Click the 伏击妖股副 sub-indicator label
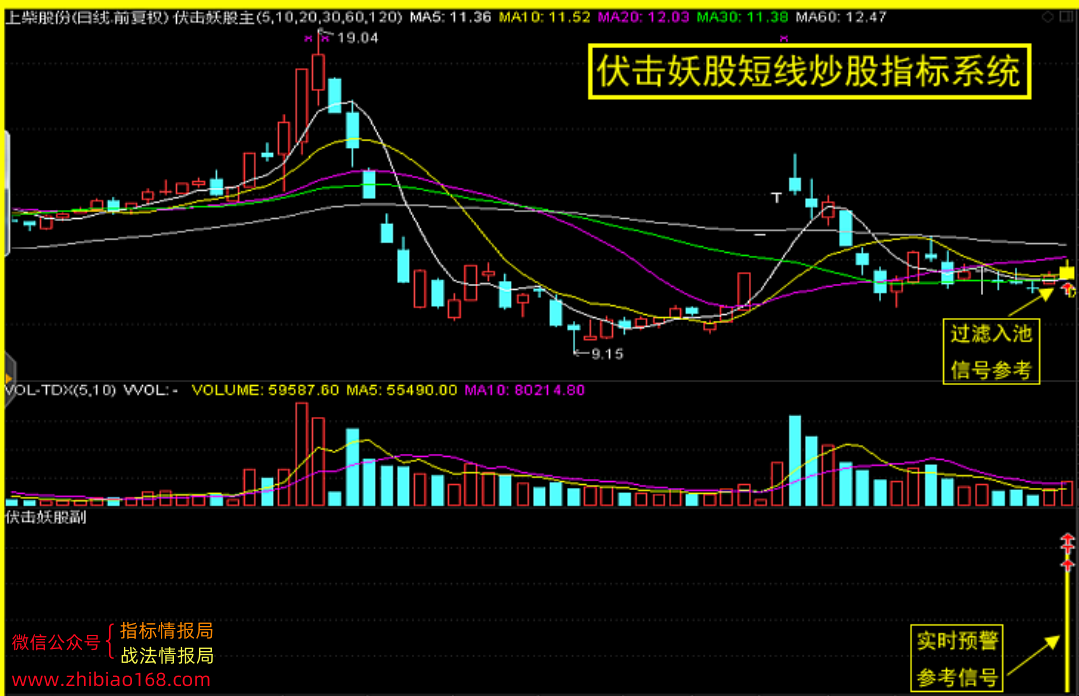This screenshot has width=1079, height=696. [x=46, y=517]
